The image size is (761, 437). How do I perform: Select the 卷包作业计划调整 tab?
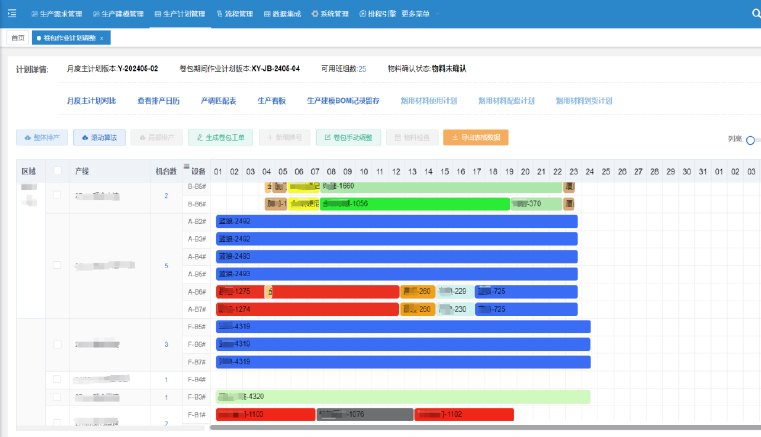tap(69, 38)
